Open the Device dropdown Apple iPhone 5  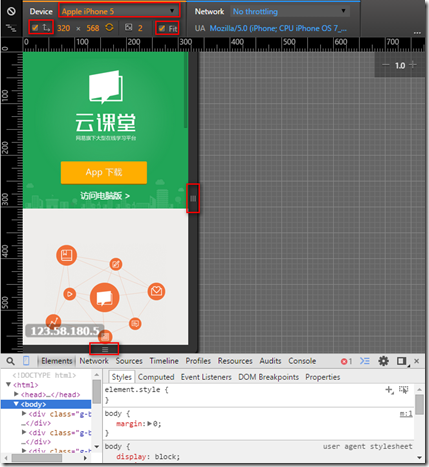[x=119, y=11]
